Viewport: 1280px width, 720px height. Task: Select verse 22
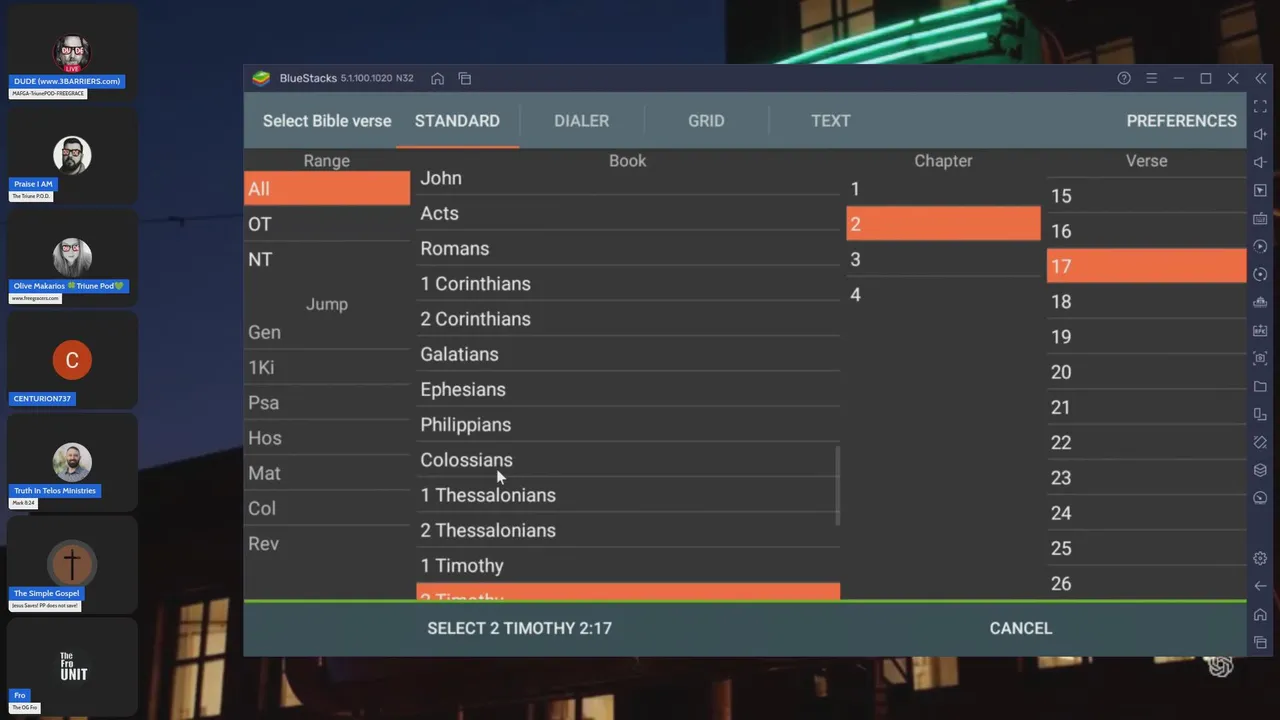click(x=1146, y=442)
